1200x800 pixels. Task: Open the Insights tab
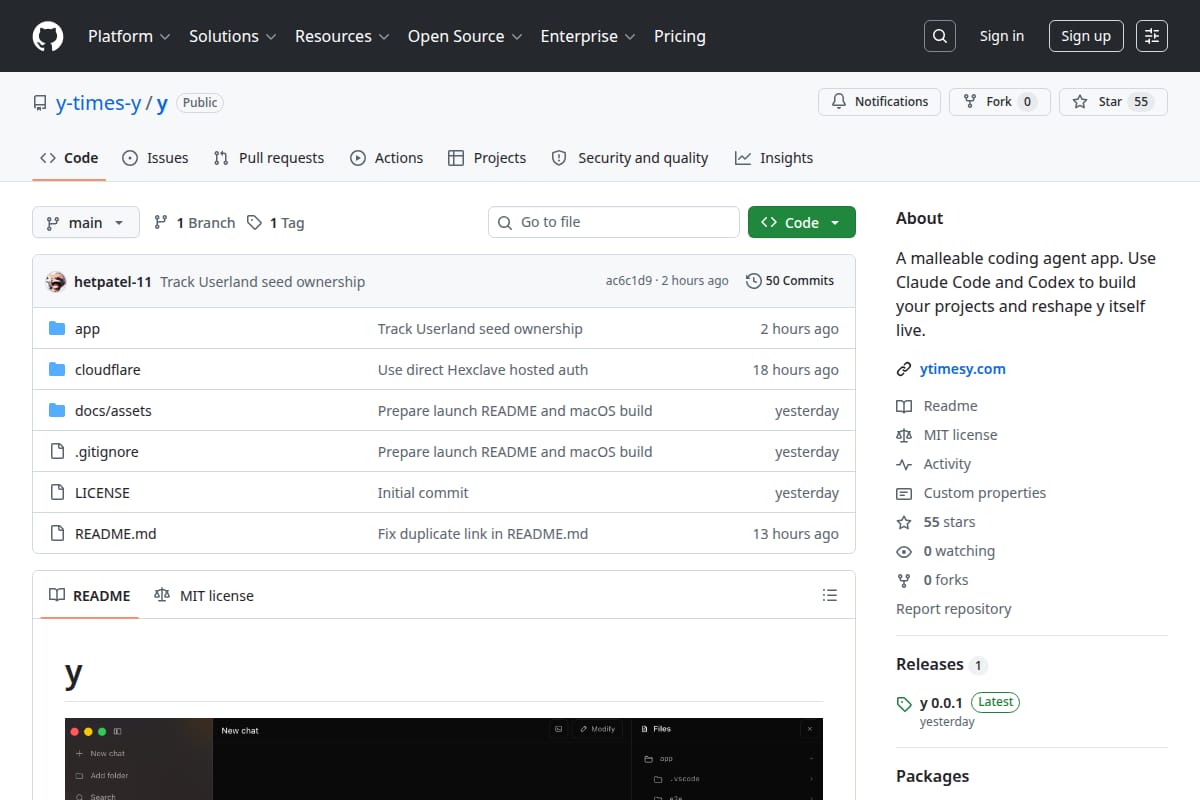[774, 158]
